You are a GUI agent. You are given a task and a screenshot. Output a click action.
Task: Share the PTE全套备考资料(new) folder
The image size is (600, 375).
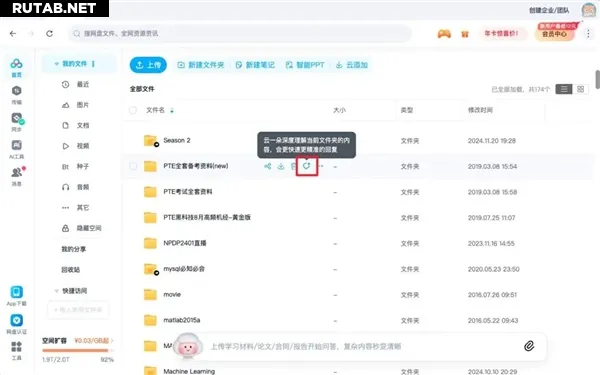pos(267,166)
